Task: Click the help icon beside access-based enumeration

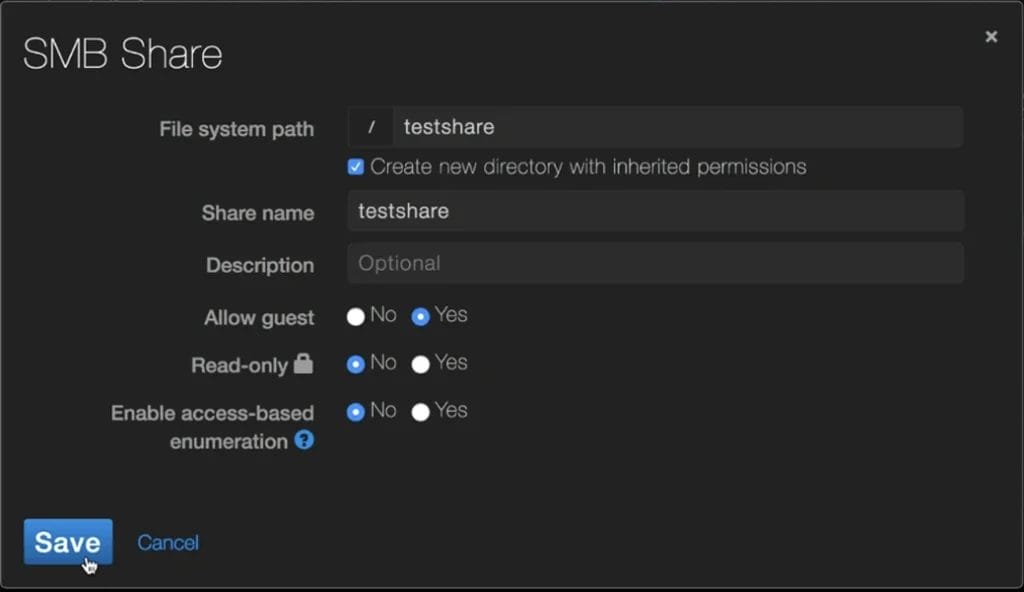Action: point(304,440)
